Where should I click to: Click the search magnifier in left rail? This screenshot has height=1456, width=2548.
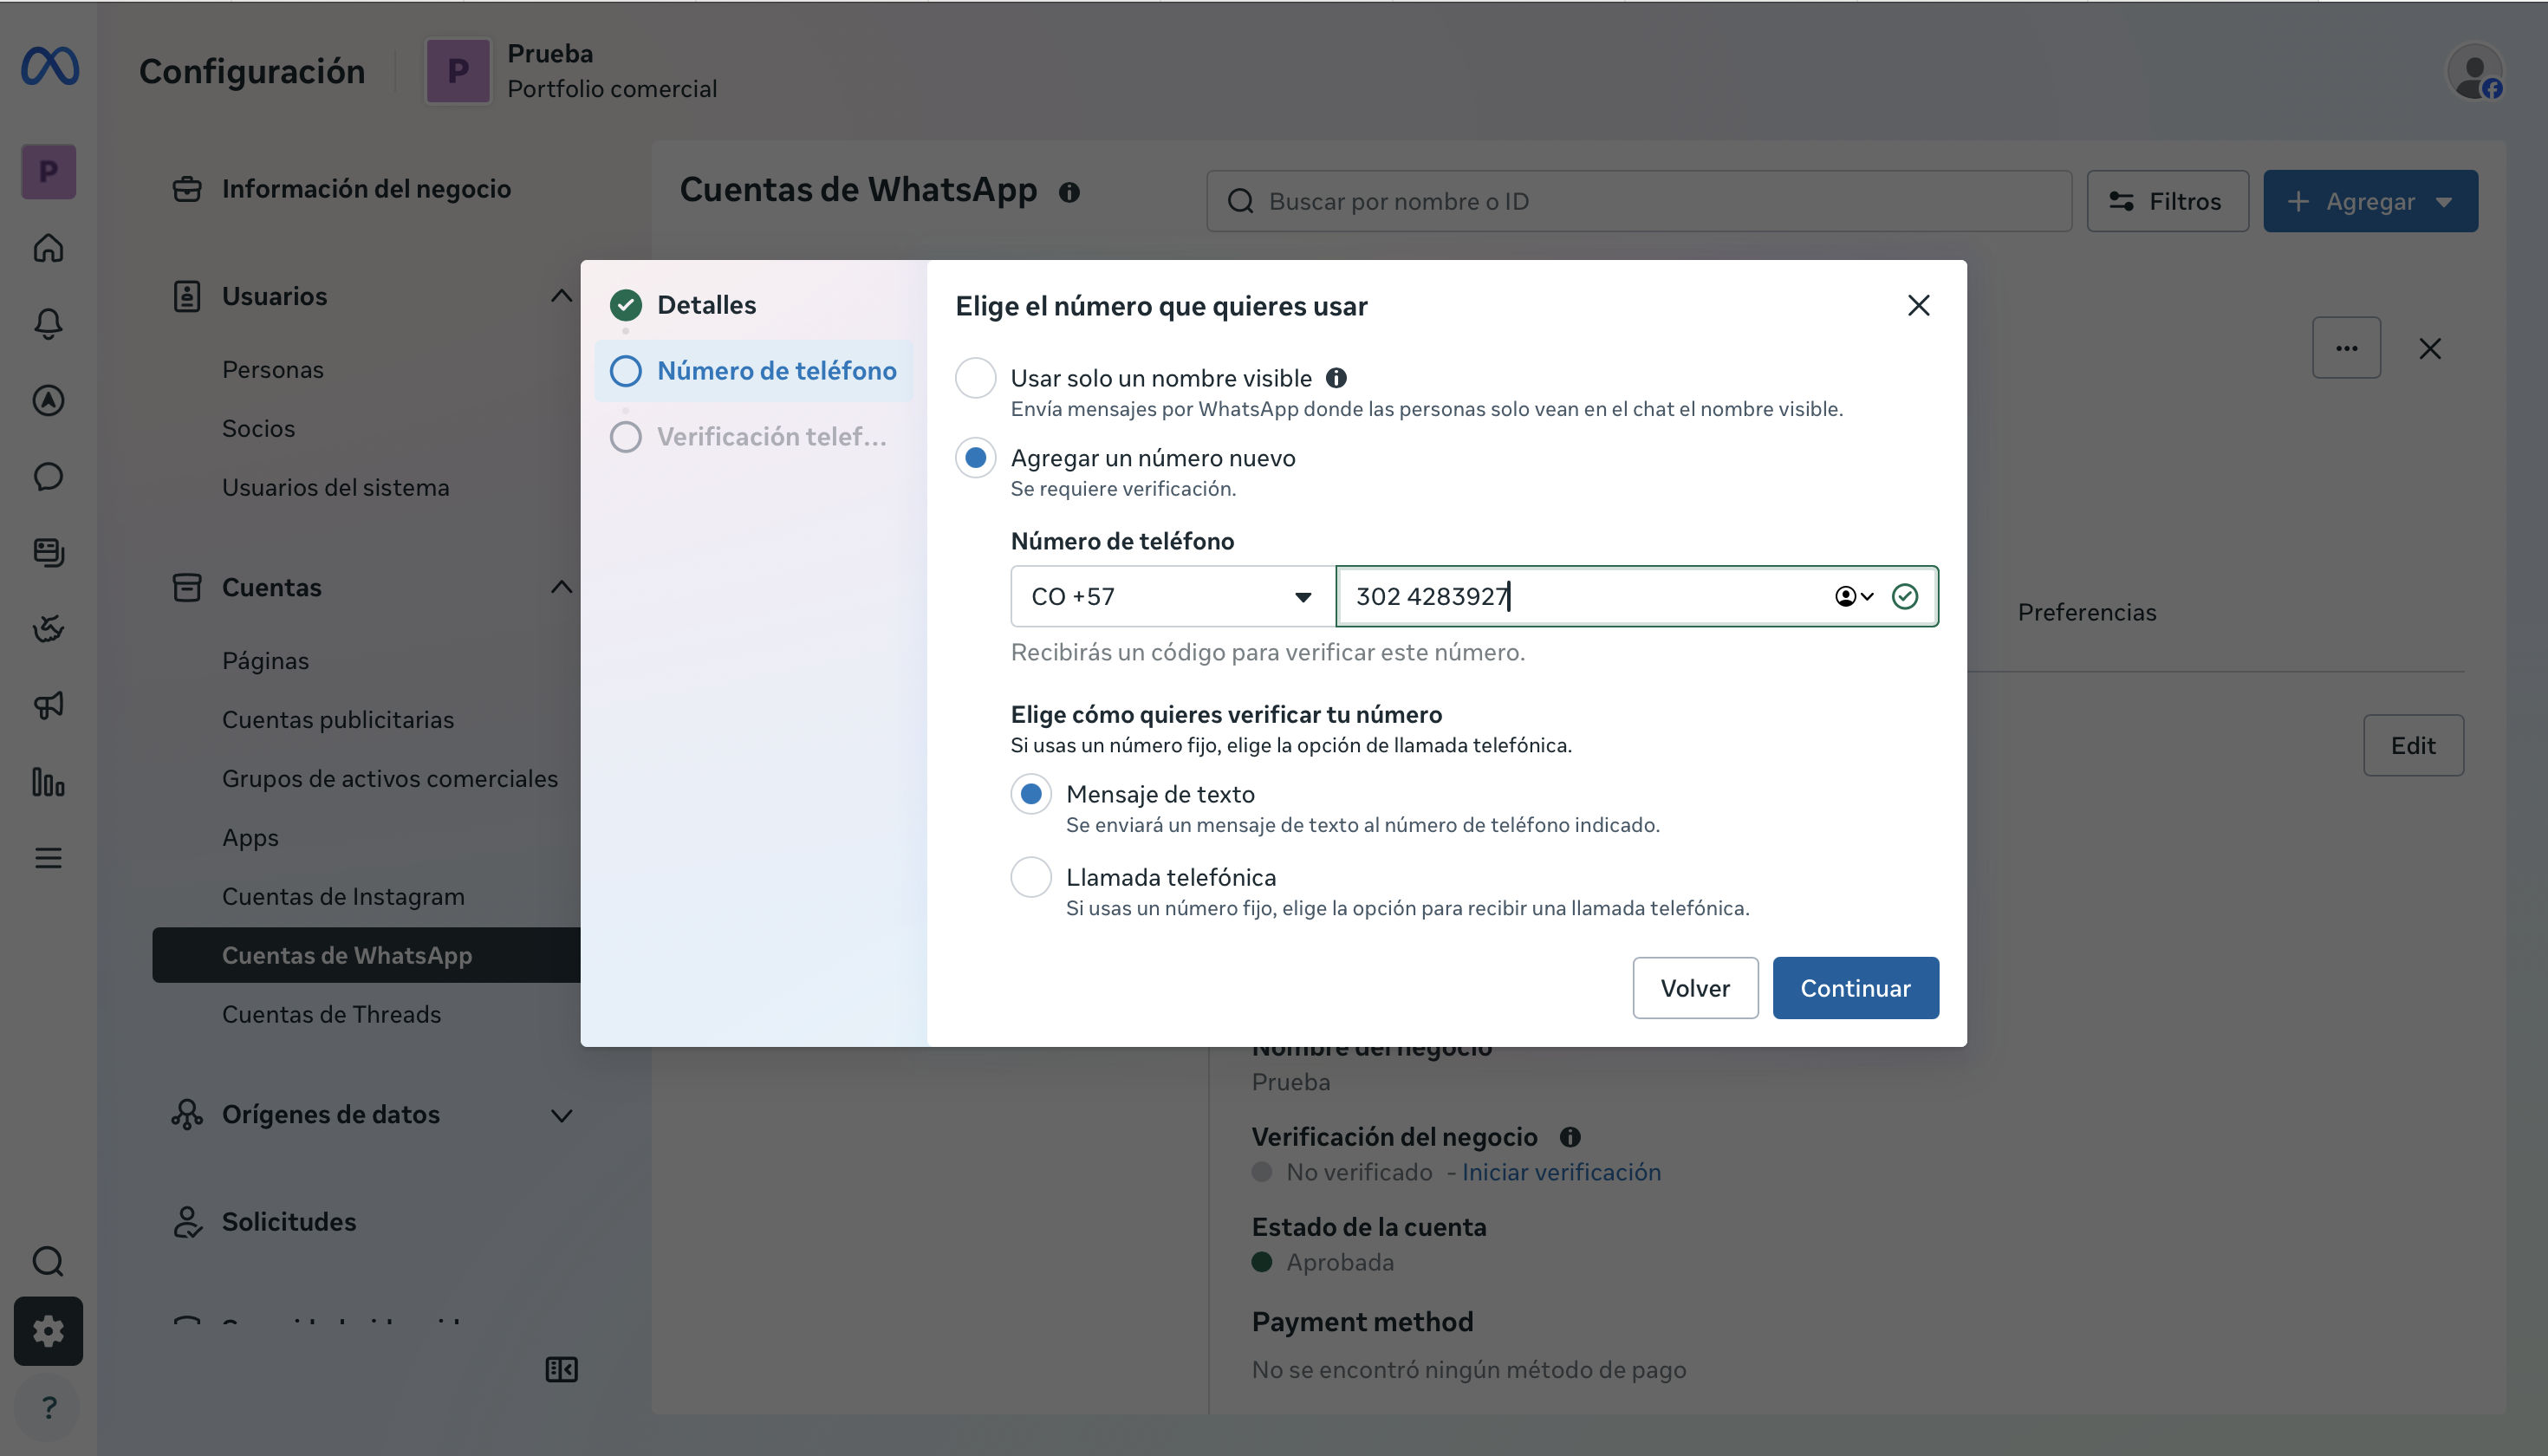[48, 1261]
